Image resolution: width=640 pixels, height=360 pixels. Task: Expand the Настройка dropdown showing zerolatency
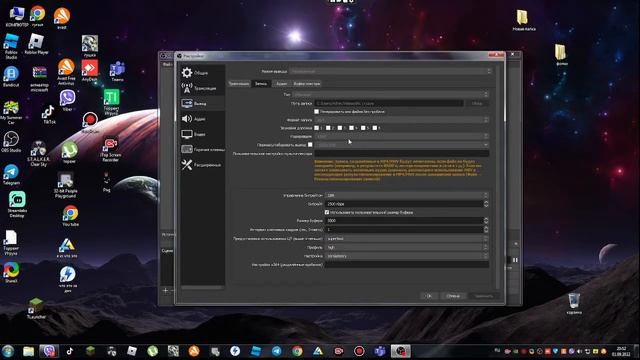(x=407, y=256)
